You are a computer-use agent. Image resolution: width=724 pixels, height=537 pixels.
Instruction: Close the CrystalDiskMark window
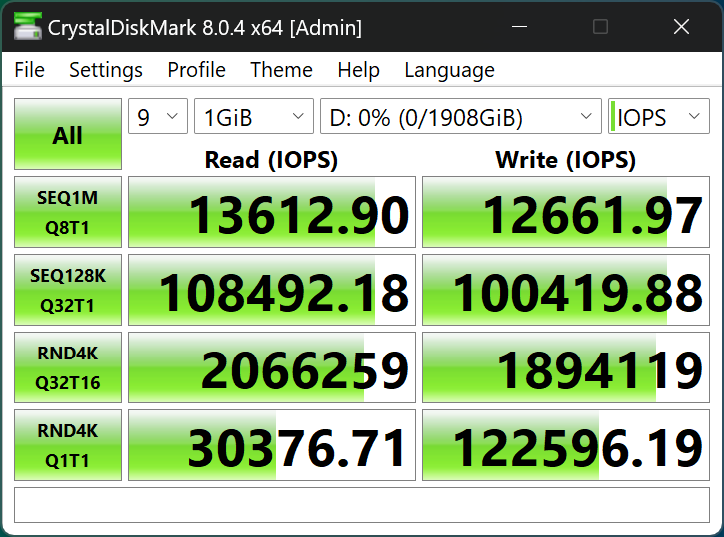pos(682,27)
